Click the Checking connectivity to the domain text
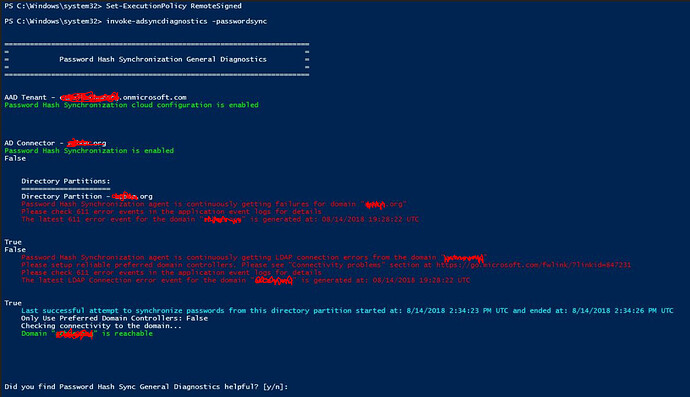This screenshot has width=690, height=397. coord(101,326)
